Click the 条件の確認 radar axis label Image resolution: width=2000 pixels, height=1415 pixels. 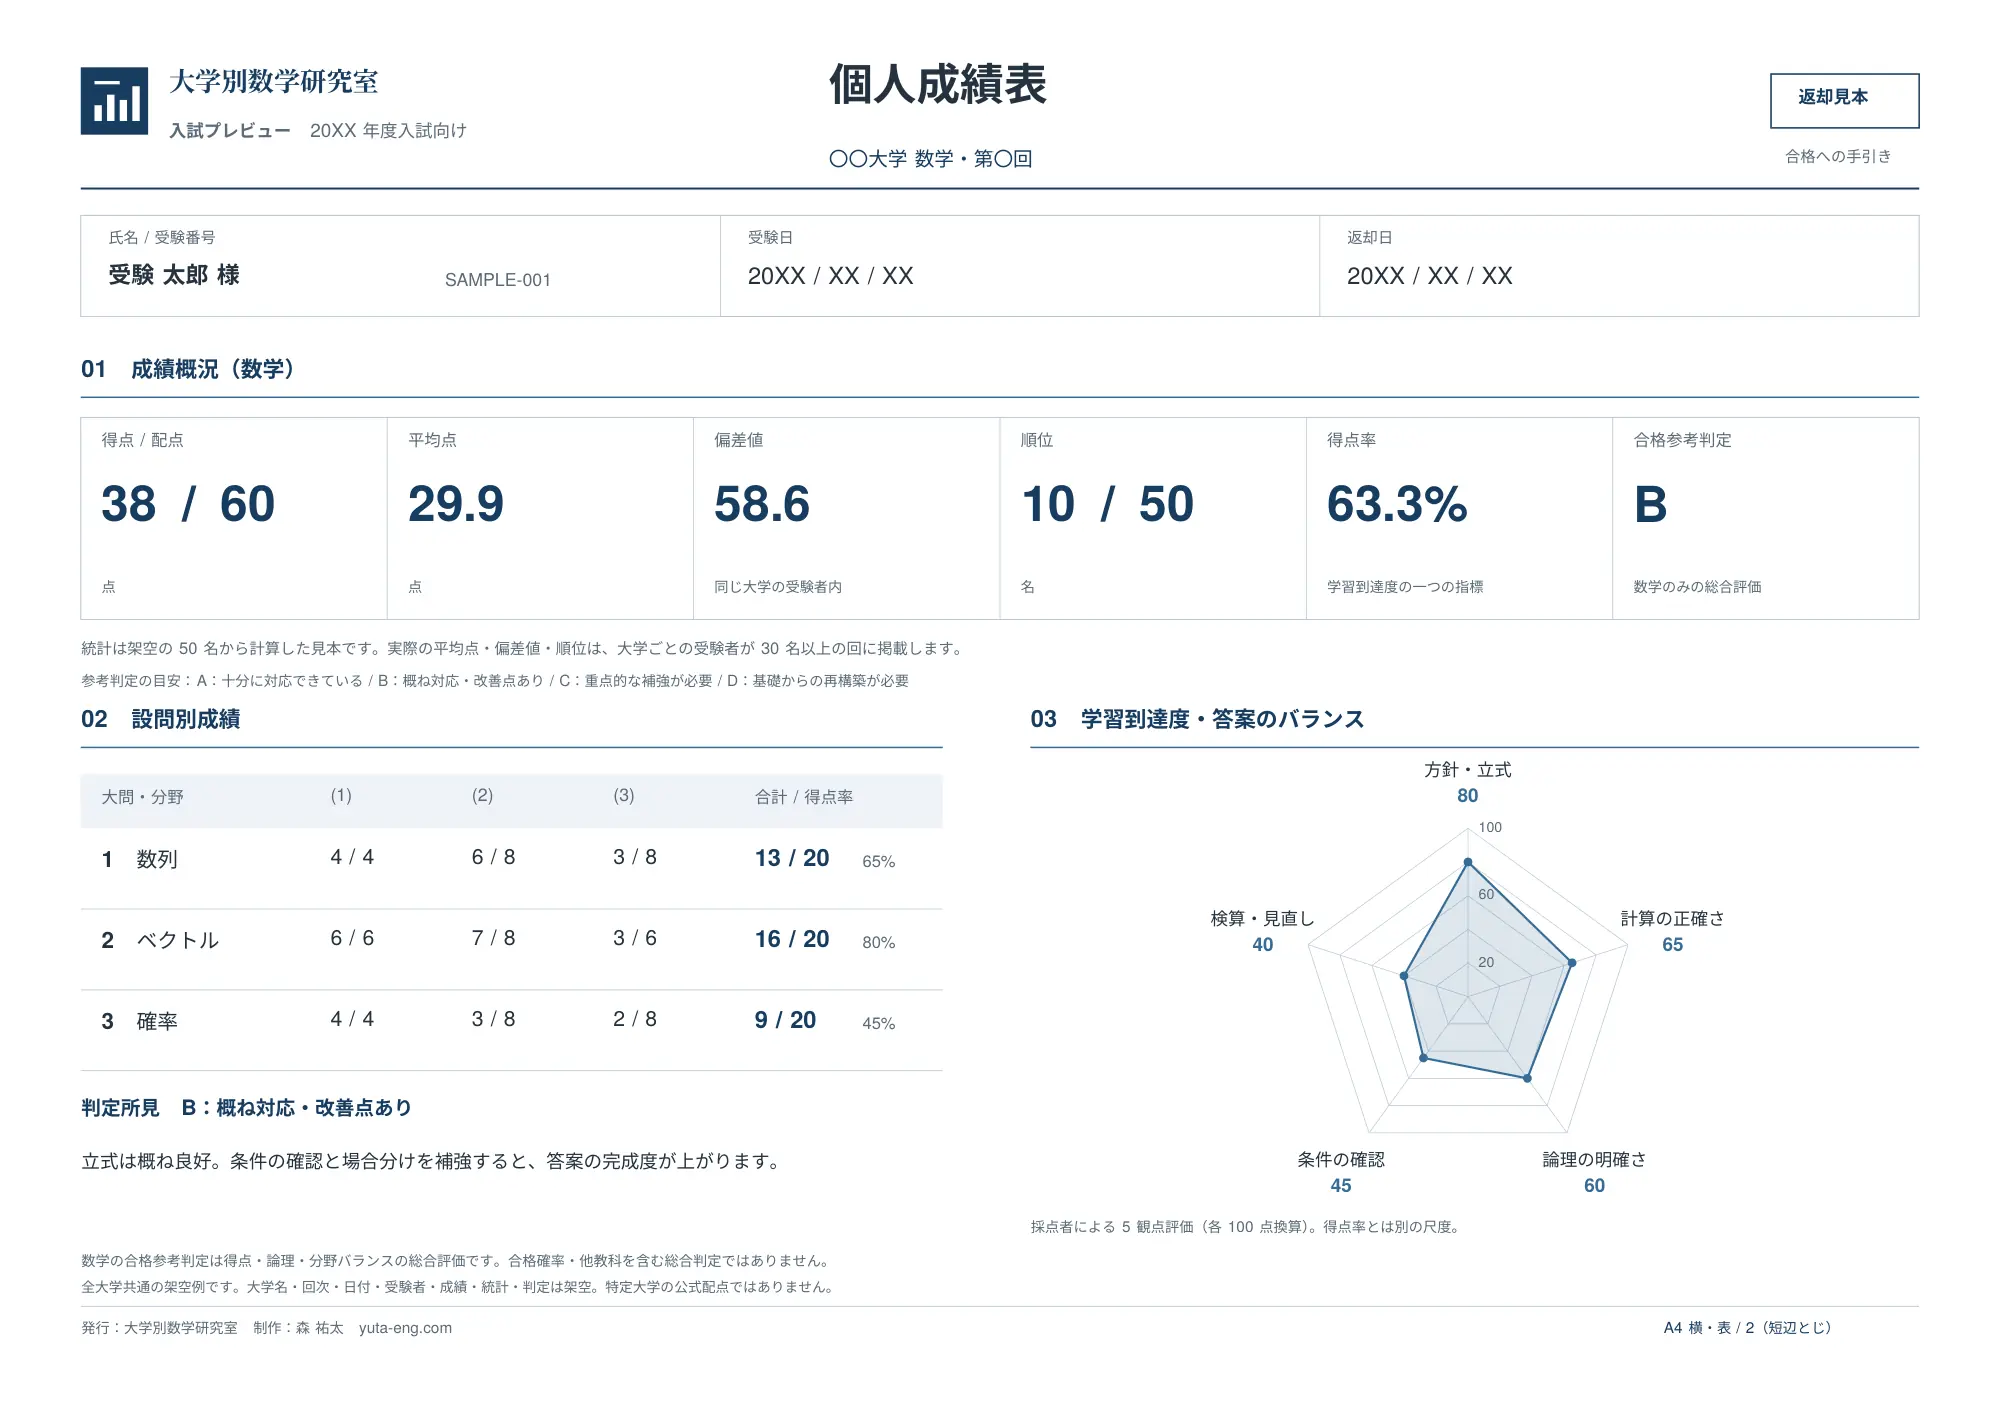1341,1159
